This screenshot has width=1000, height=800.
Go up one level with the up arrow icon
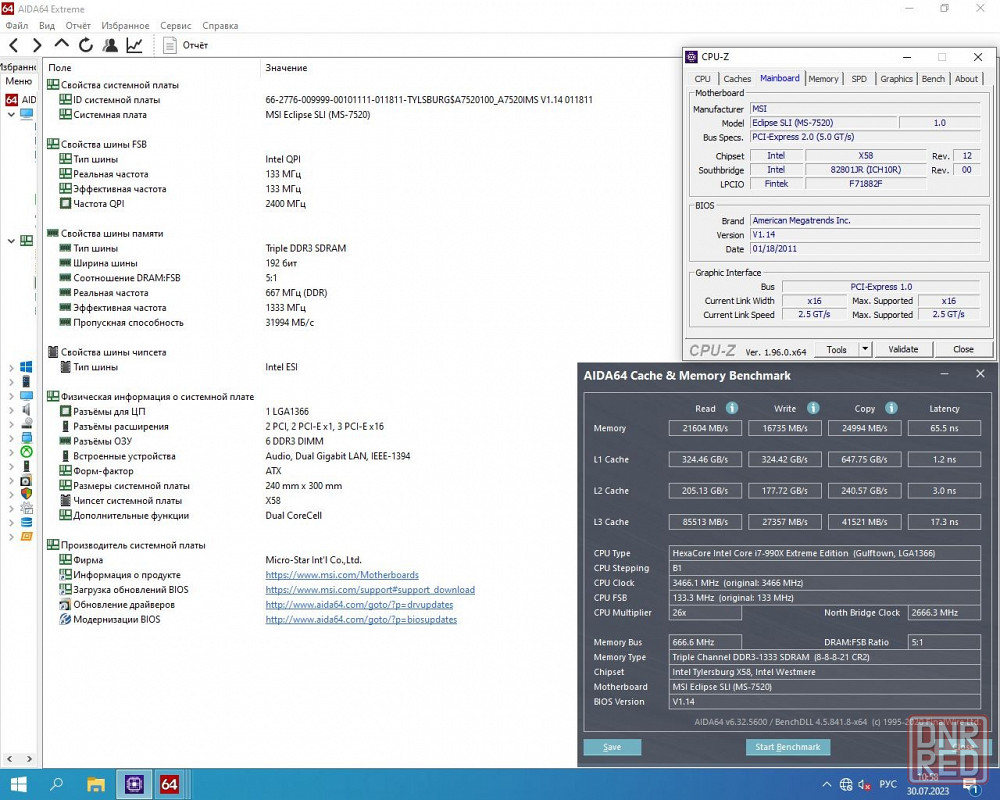tap(61, 43)
